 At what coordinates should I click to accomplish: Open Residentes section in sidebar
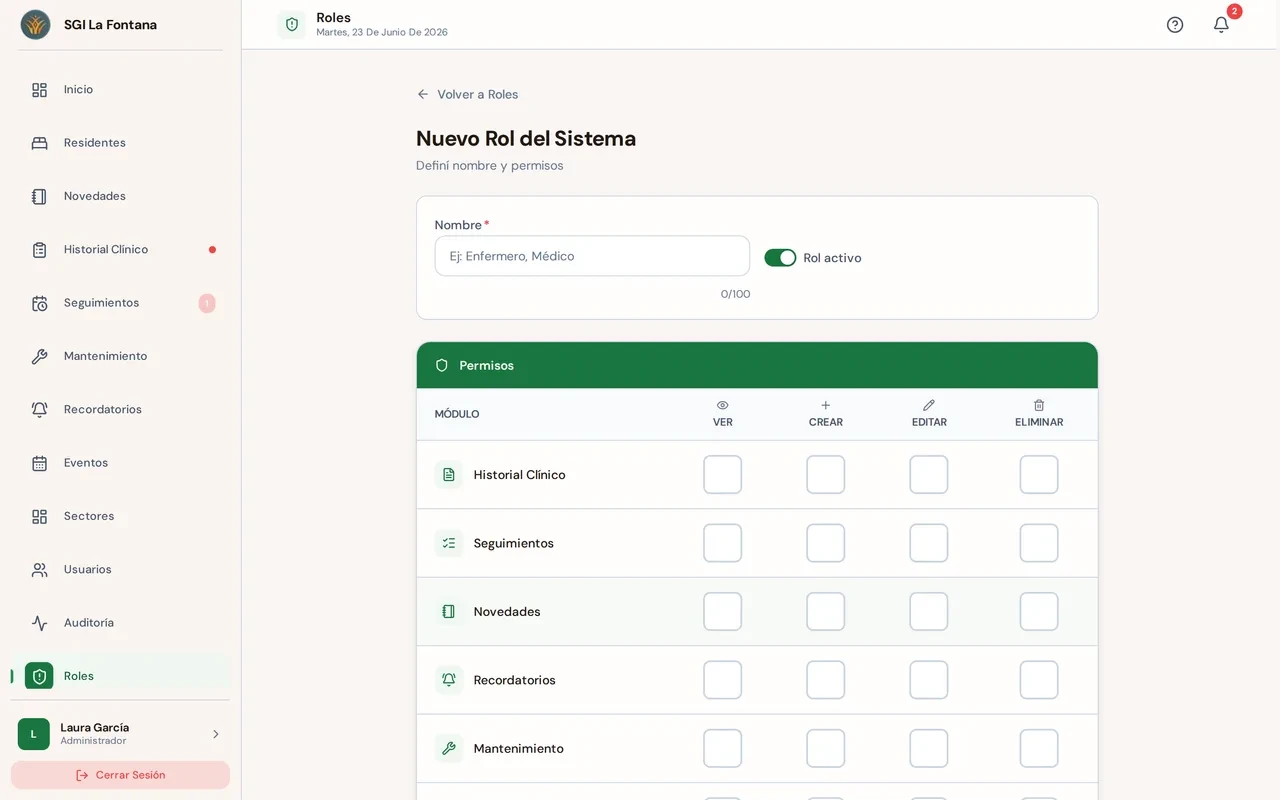coord(120,143)
